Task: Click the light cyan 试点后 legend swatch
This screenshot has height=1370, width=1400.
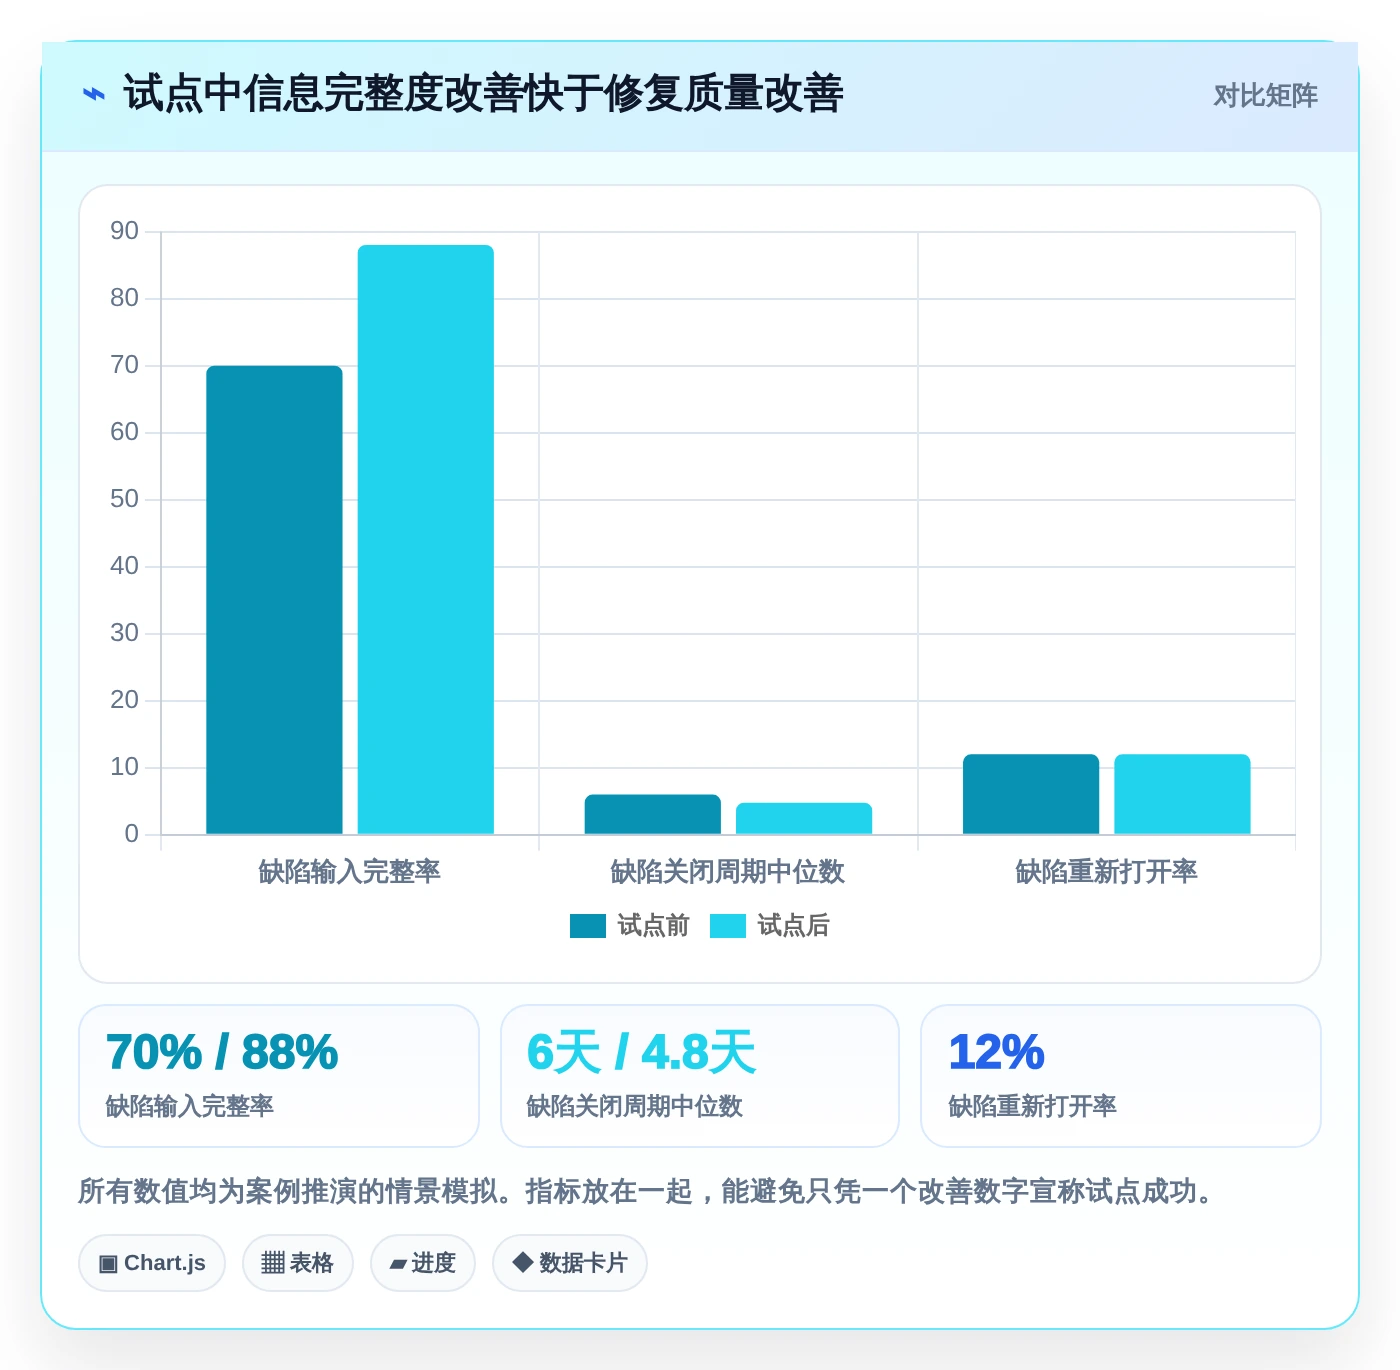Action: 728,926
